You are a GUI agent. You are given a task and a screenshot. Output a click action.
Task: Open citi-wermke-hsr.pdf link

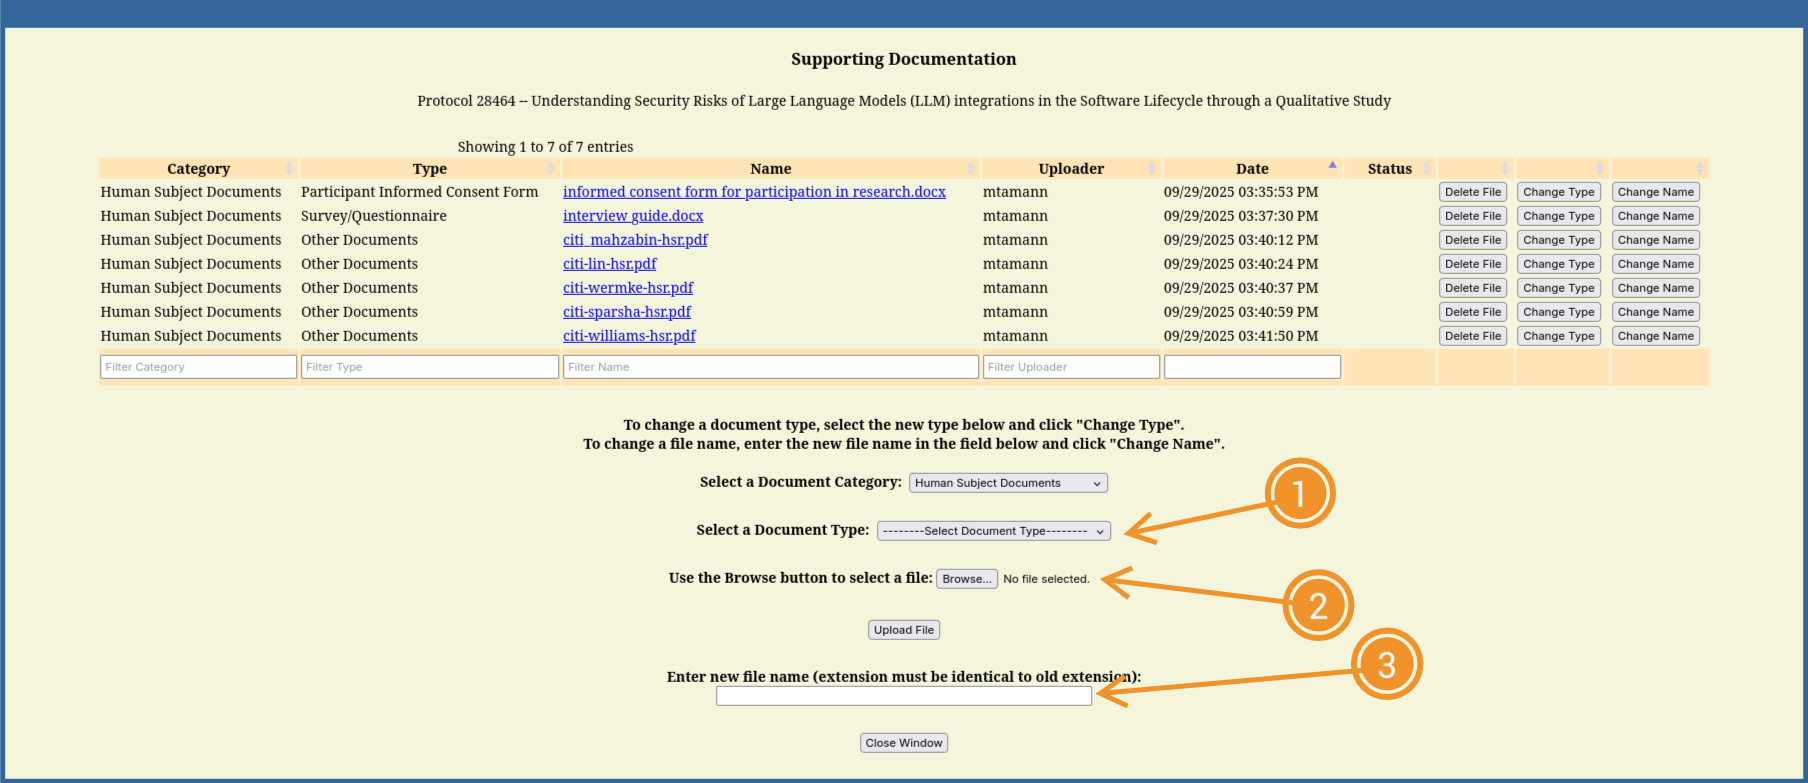pos(628,288)
